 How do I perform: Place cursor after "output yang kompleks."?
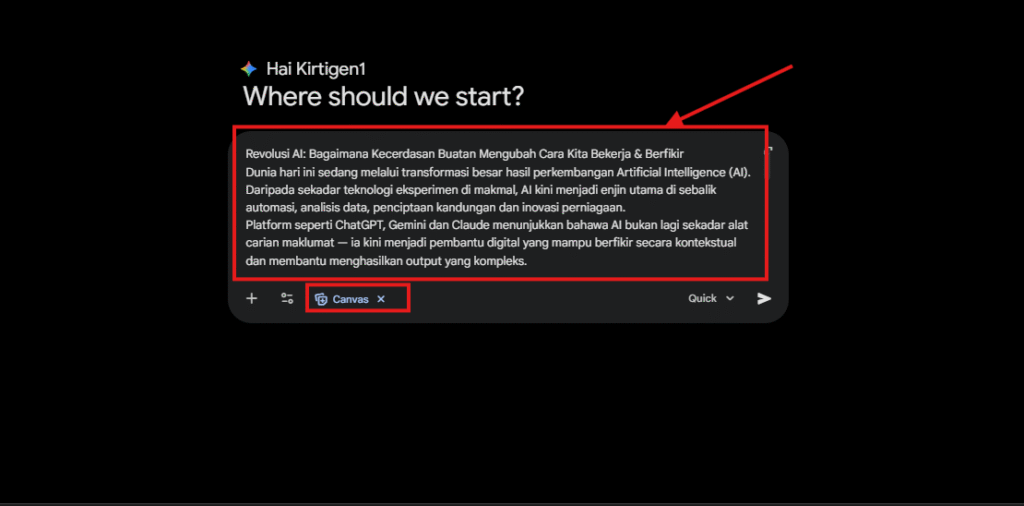tap(528, 262)
